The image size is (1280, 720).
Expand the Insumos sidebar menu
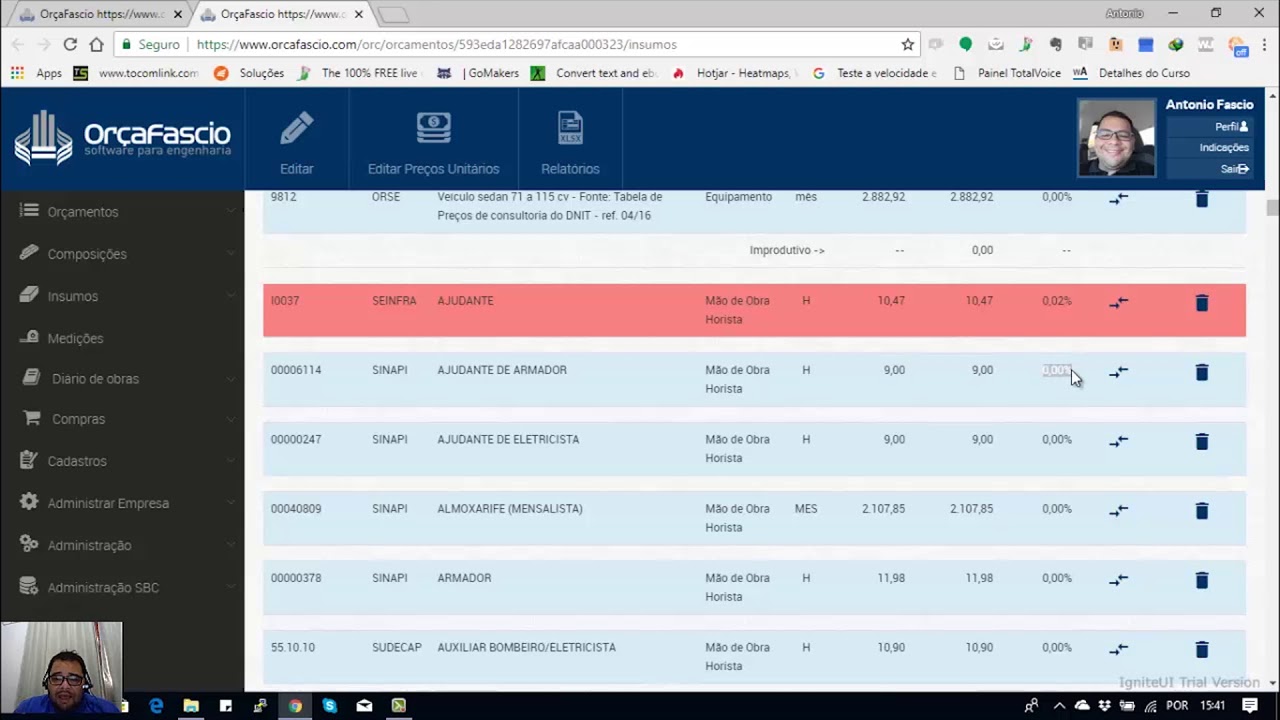(x=122, y=296)
